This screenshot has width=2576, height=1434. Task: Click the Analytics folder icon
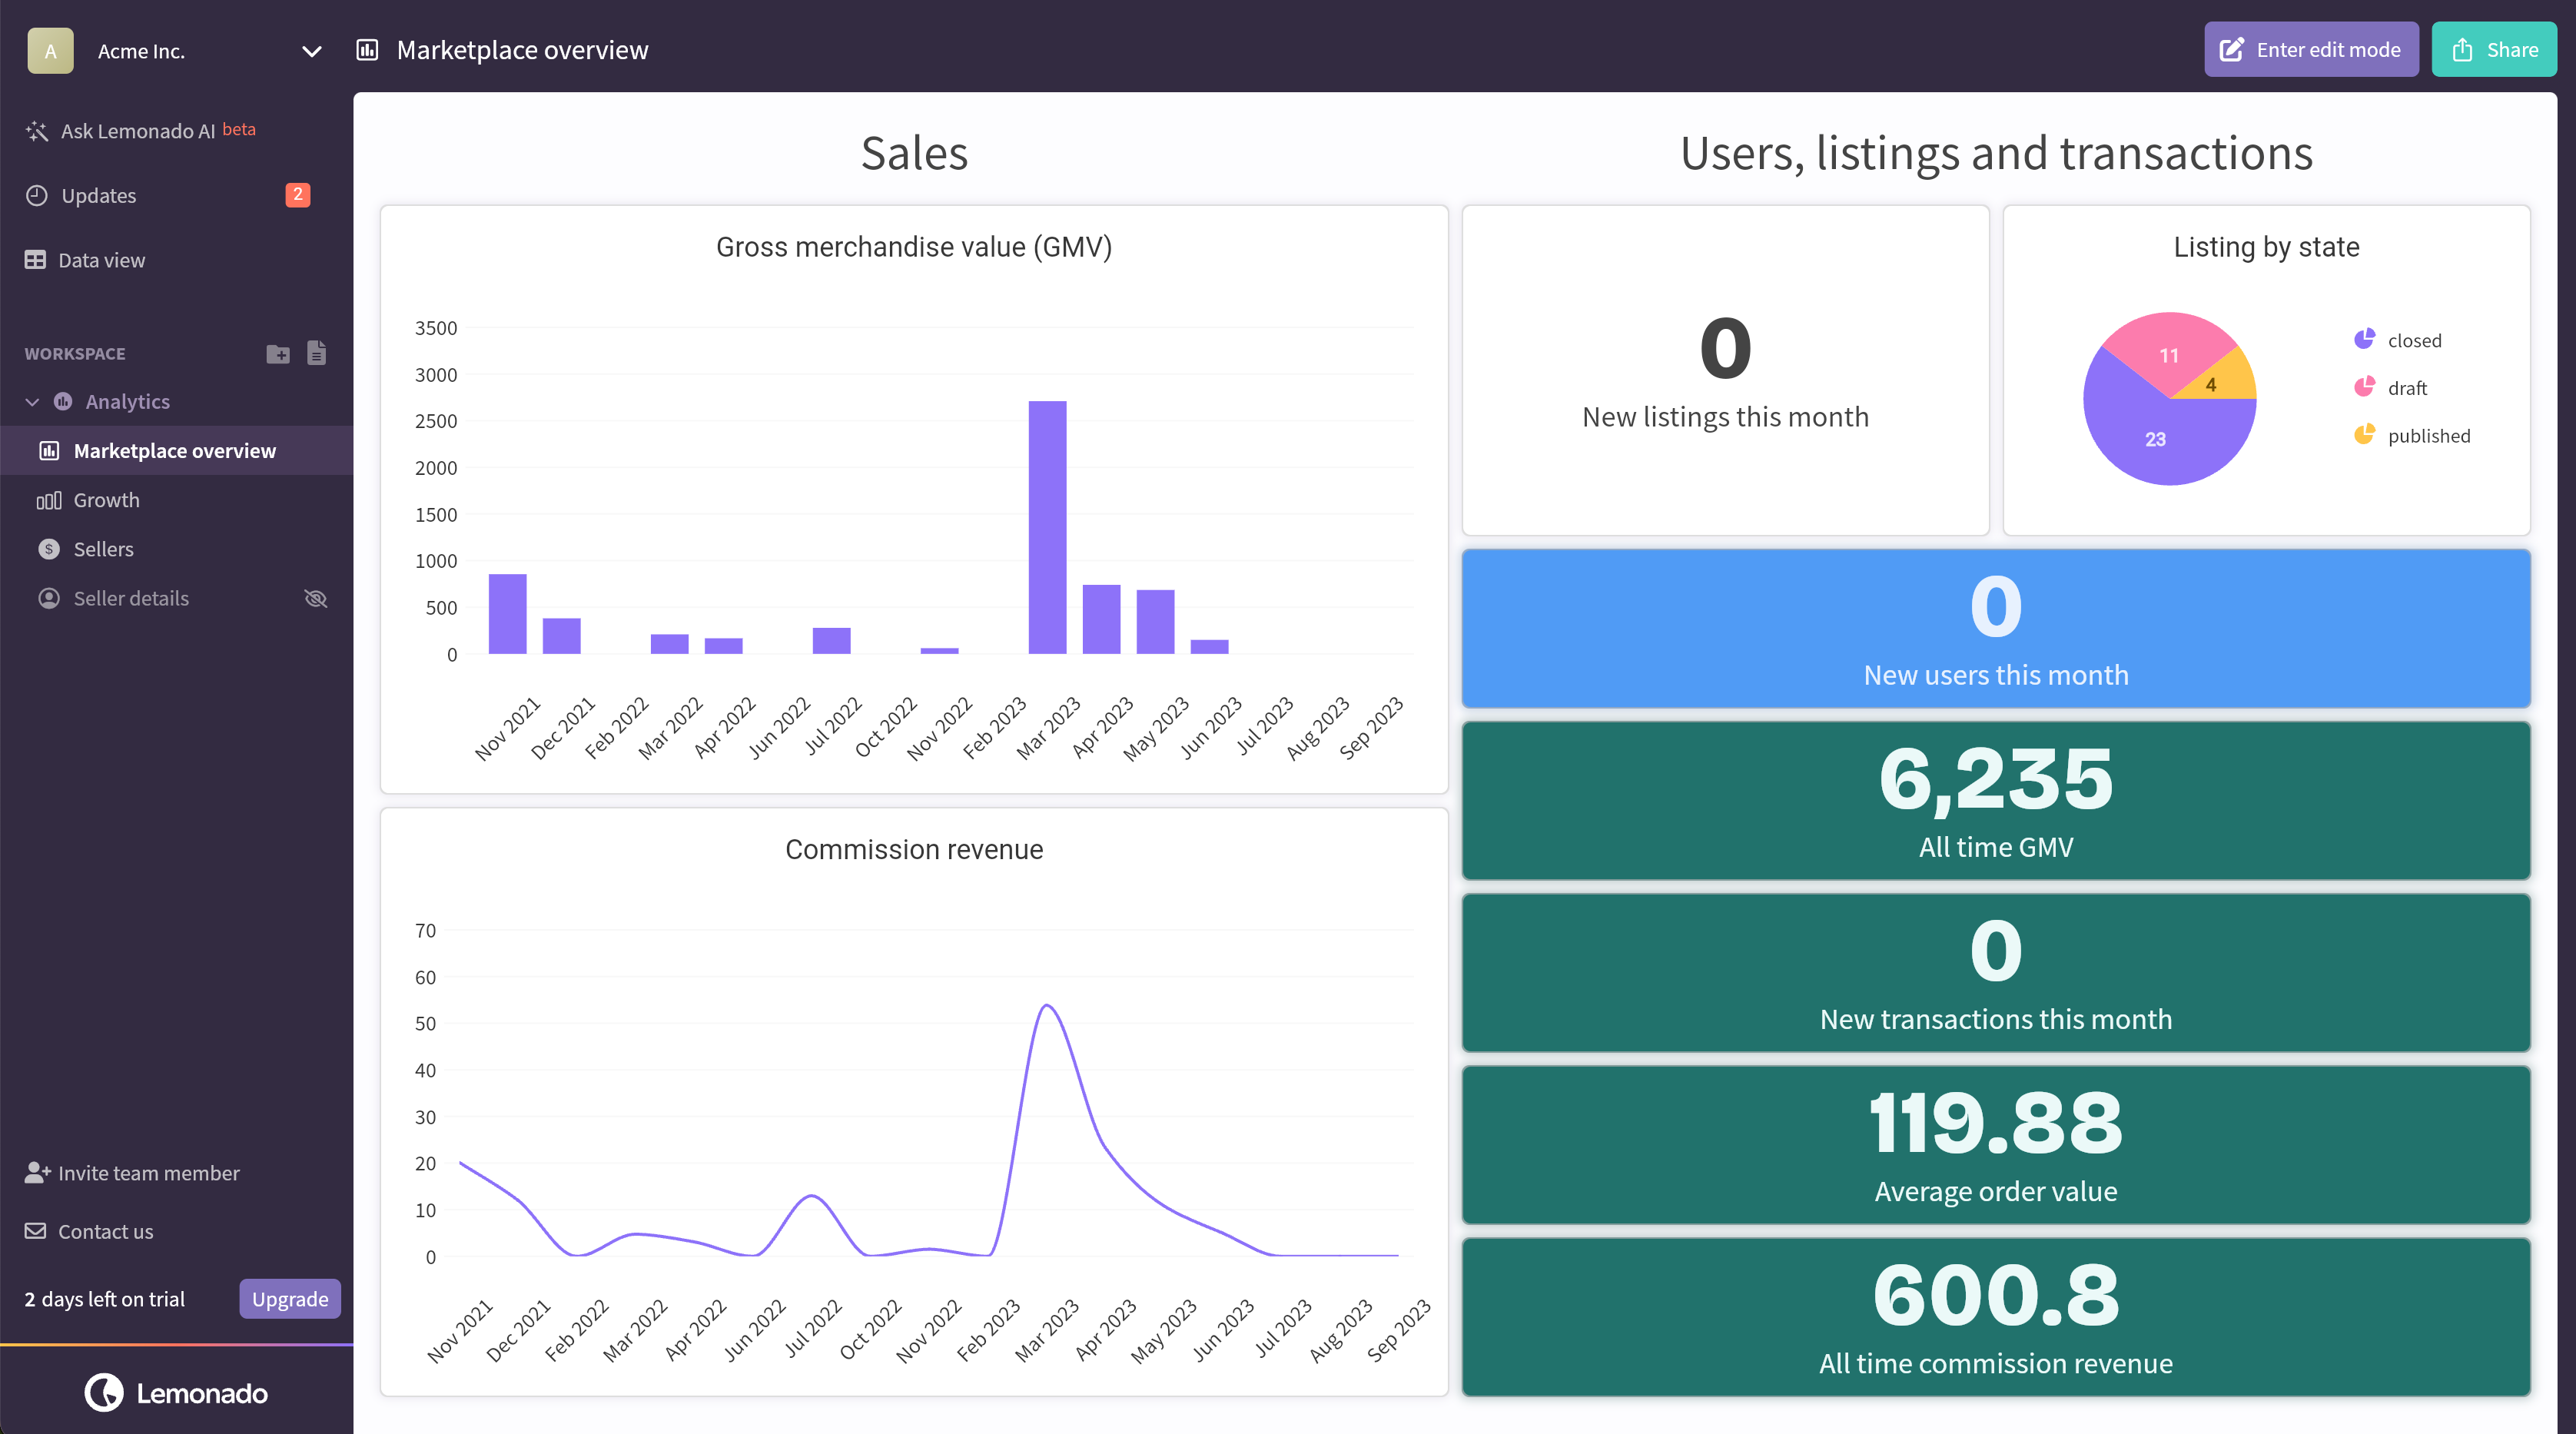coord(63,401)
